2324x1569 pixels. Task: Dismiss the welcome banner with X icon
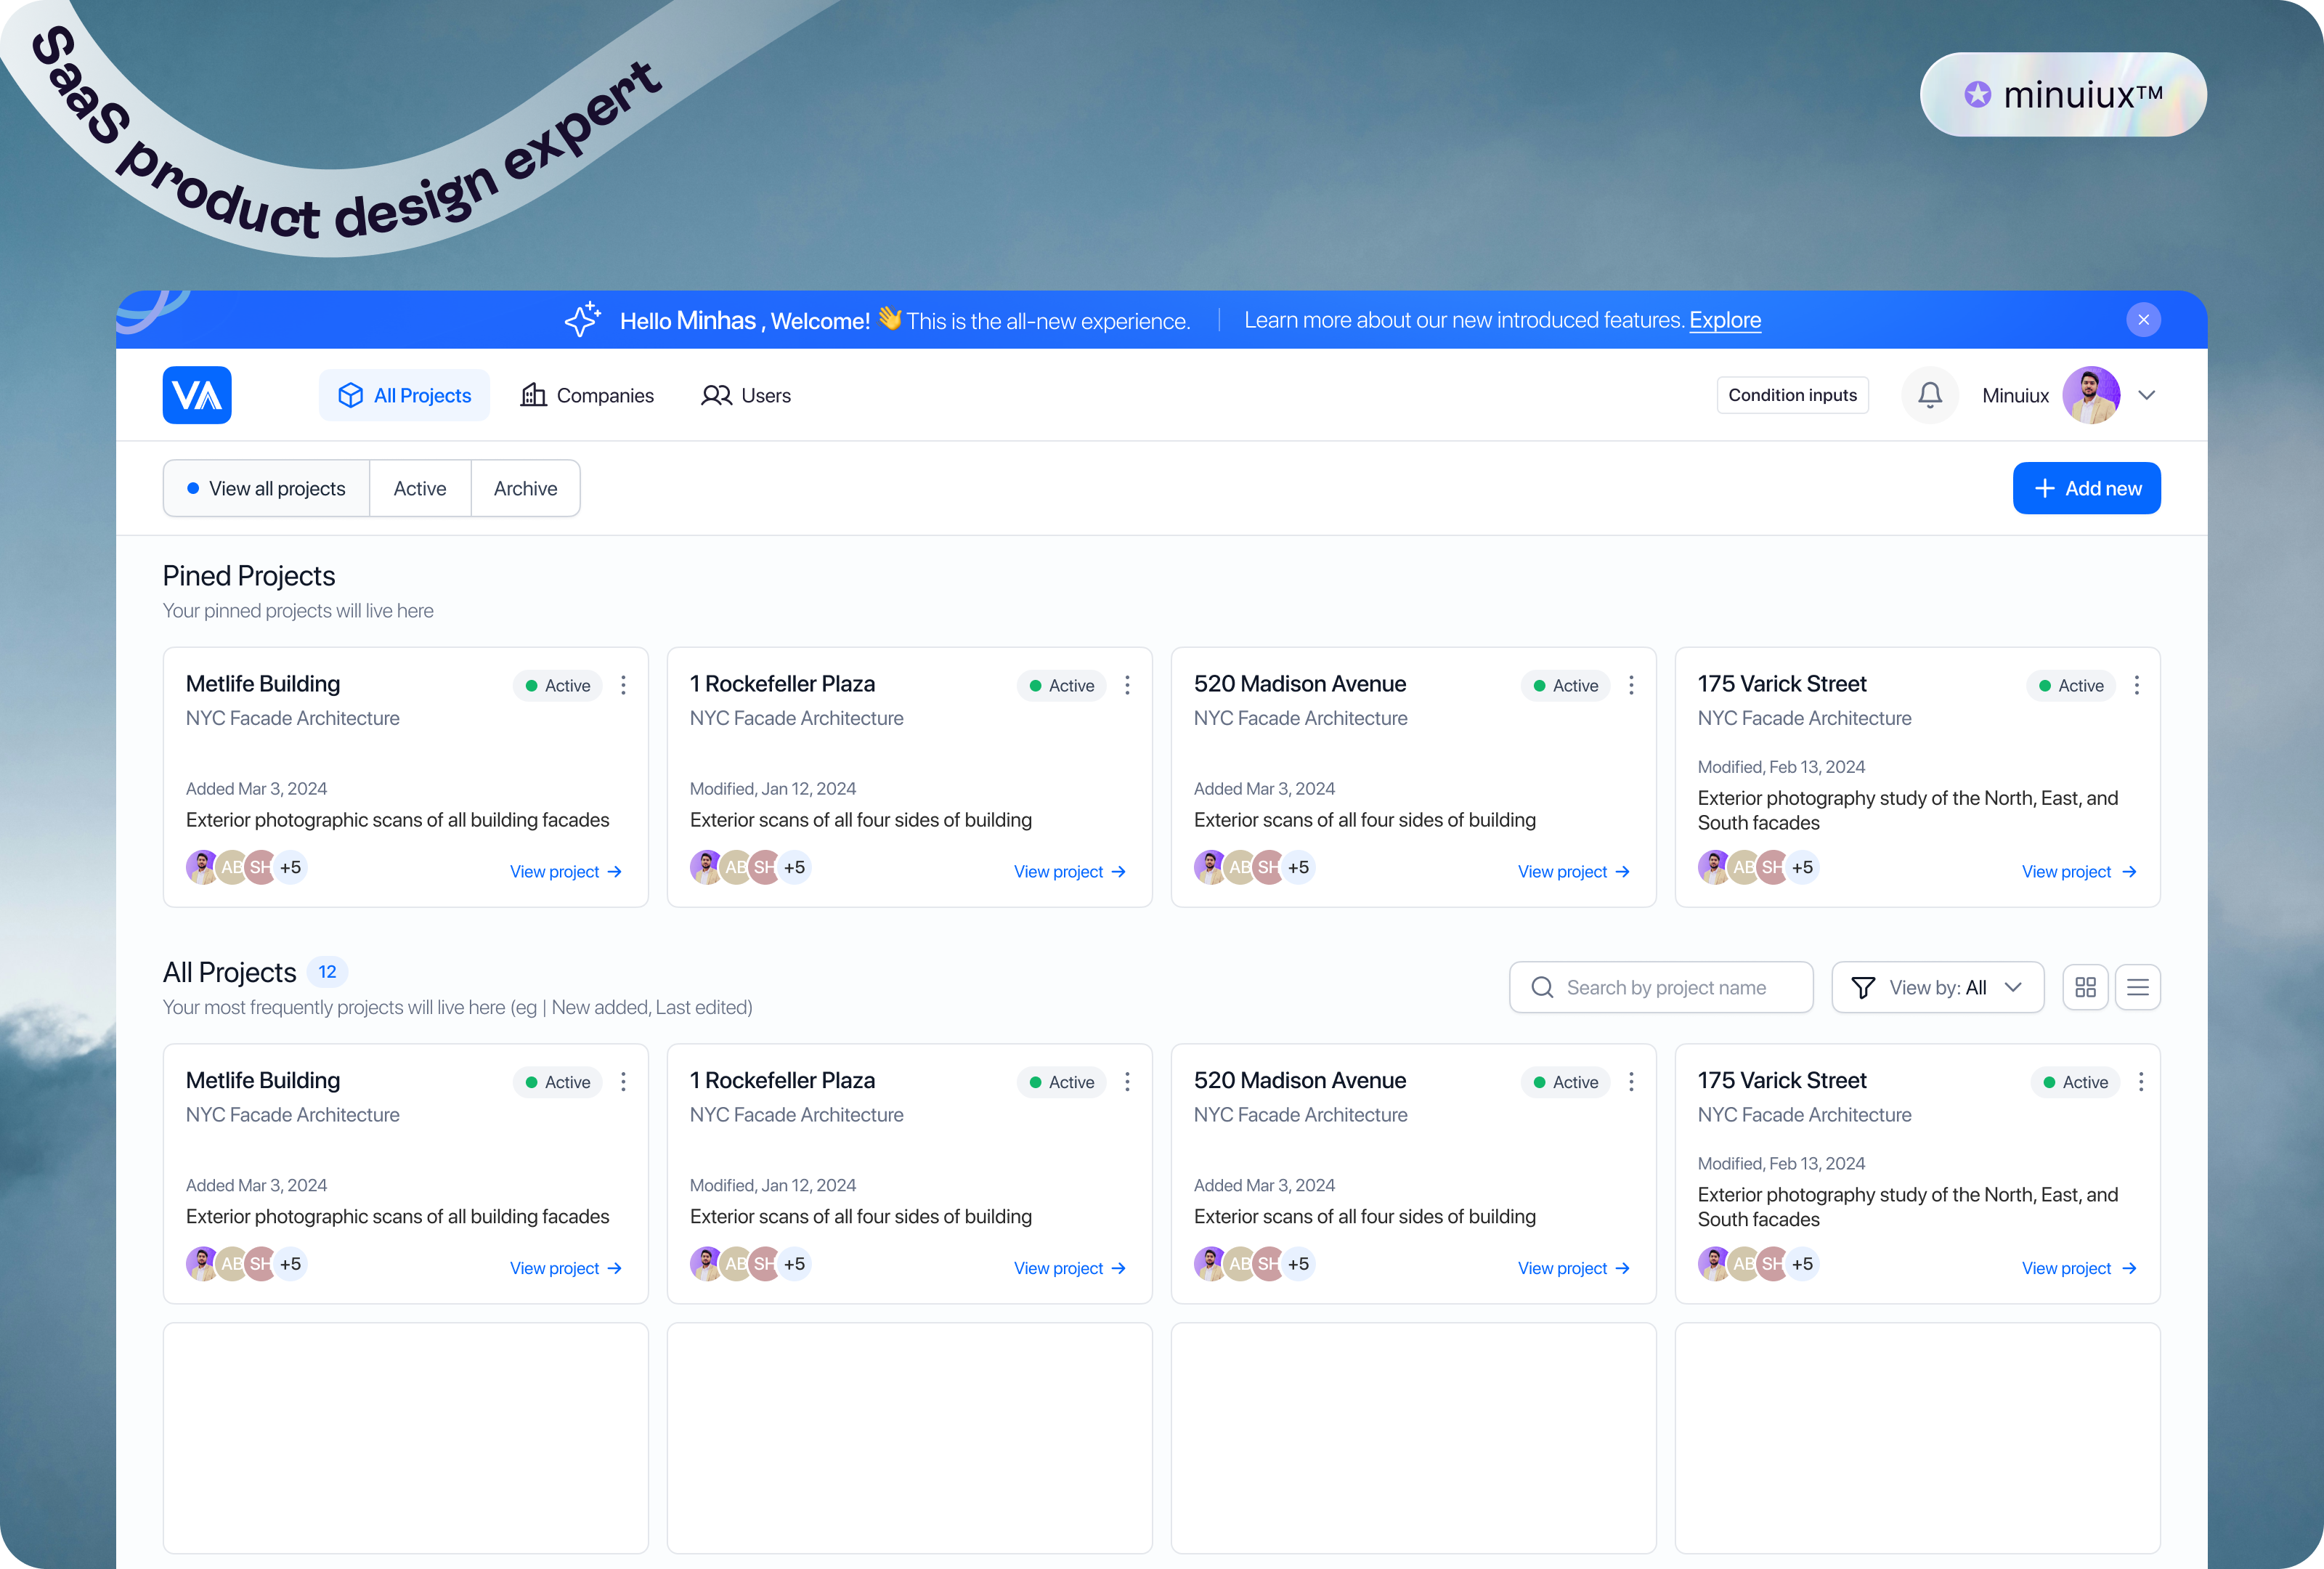pos(2143,320)
